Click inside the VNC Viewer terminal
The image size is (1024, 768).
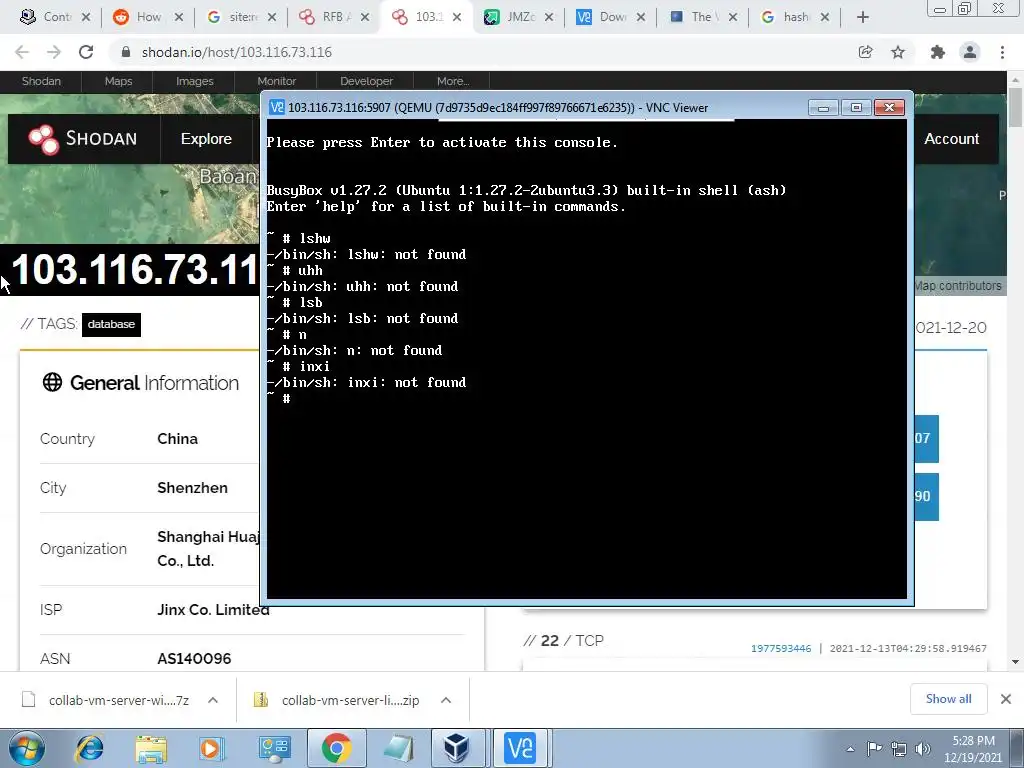tap(586, 359)
